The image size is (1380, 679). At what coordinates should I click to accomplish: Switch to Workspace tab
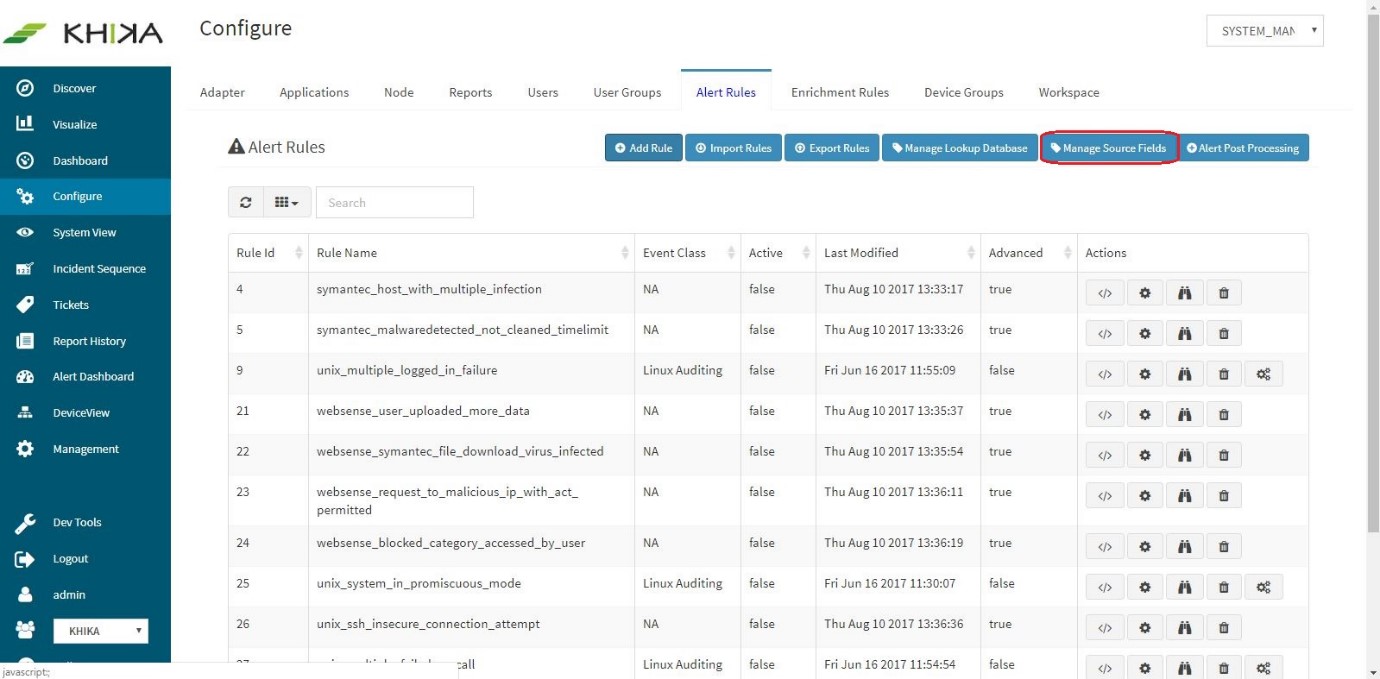(1069, 92)
